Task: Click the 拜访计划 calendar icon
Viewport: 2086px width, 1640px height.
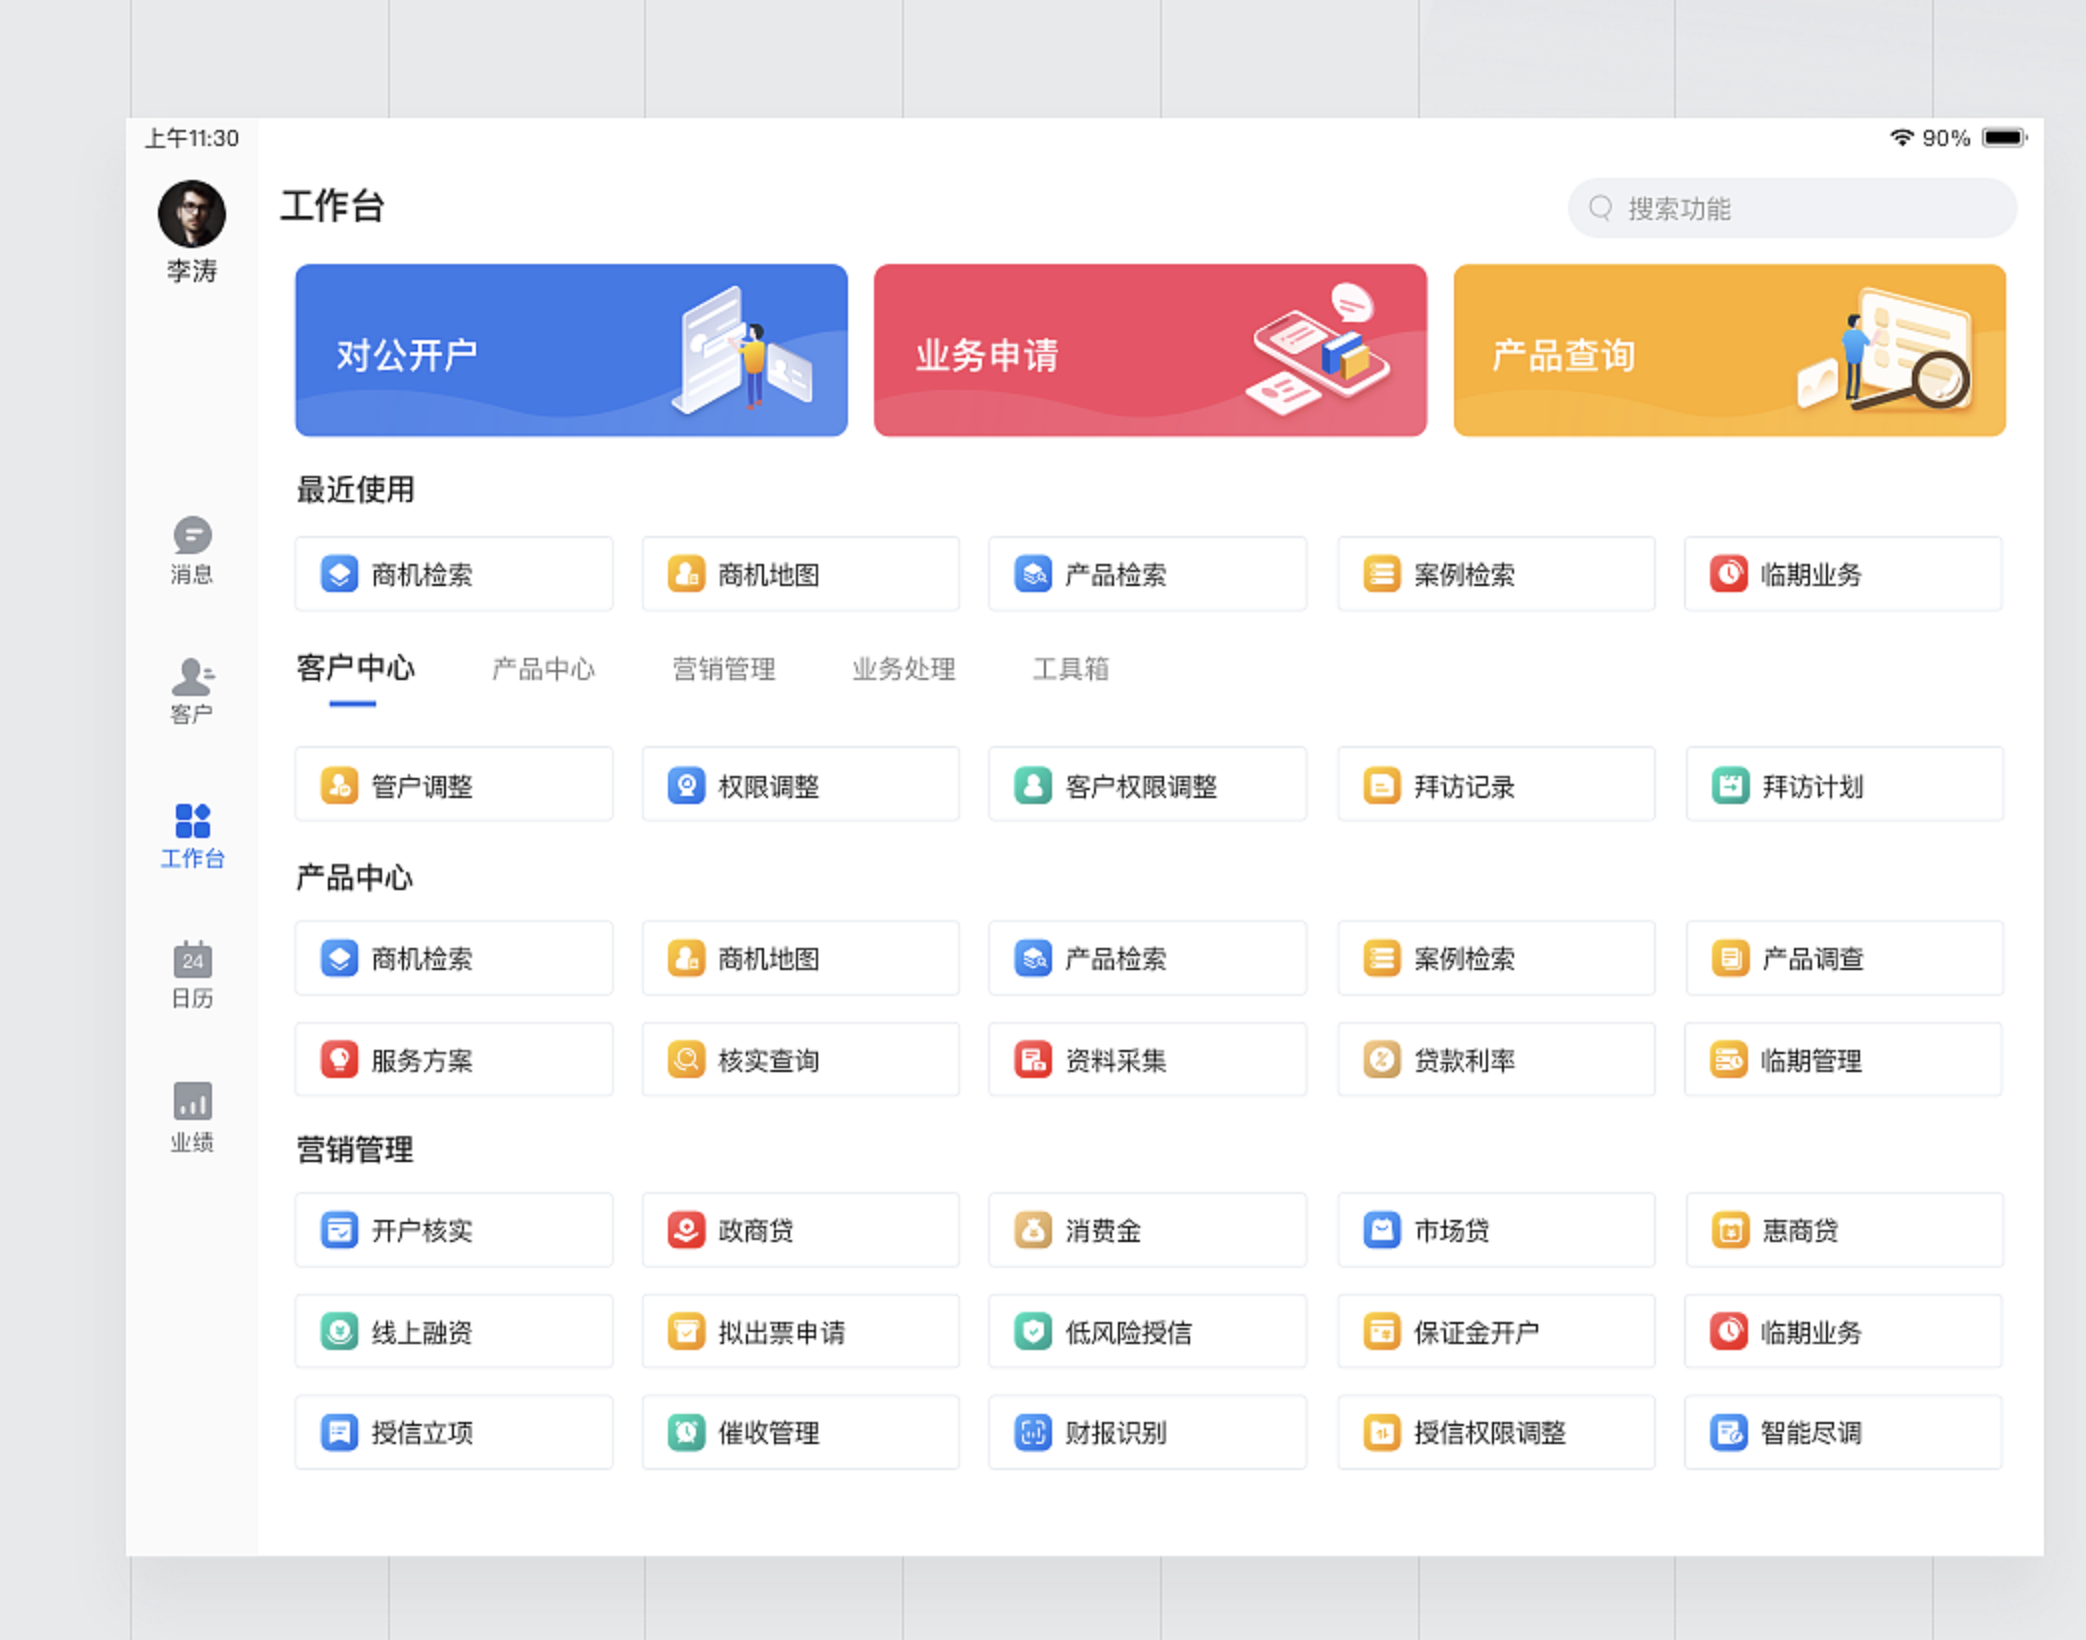Action: coord(1729,786)
